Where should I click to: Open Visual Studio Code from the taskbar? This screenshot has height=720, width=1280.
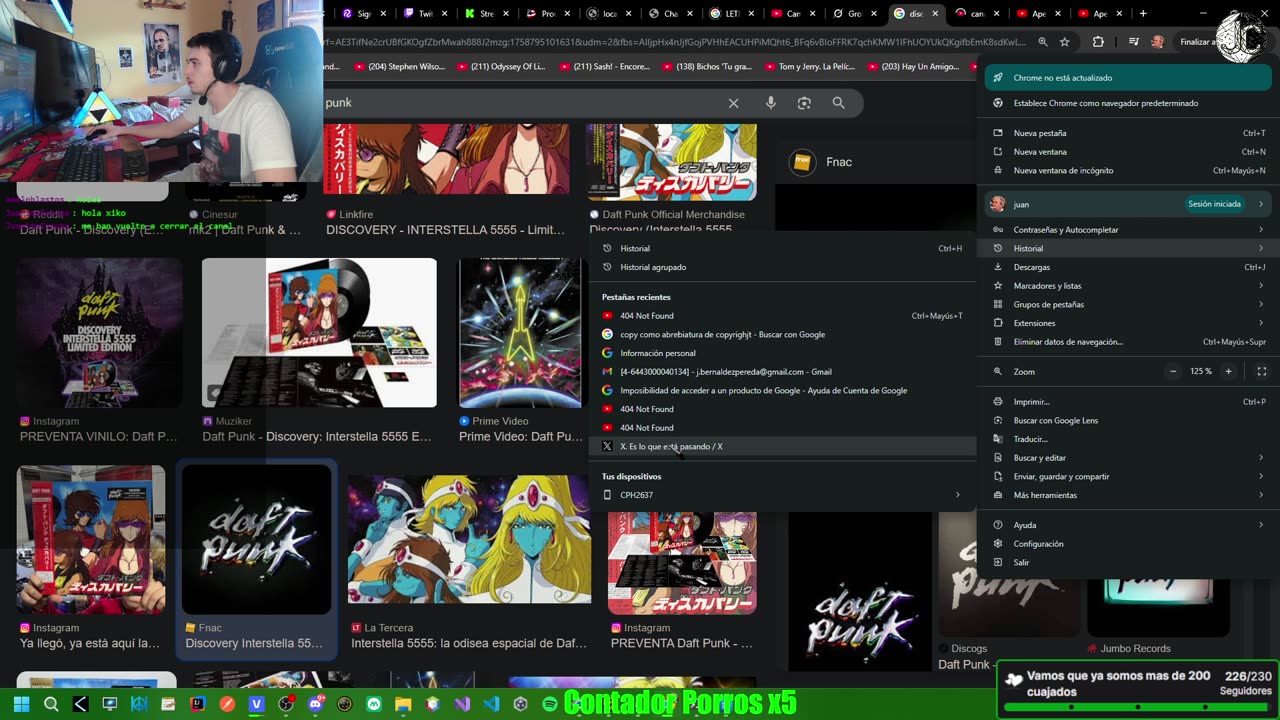pos(491,704)
